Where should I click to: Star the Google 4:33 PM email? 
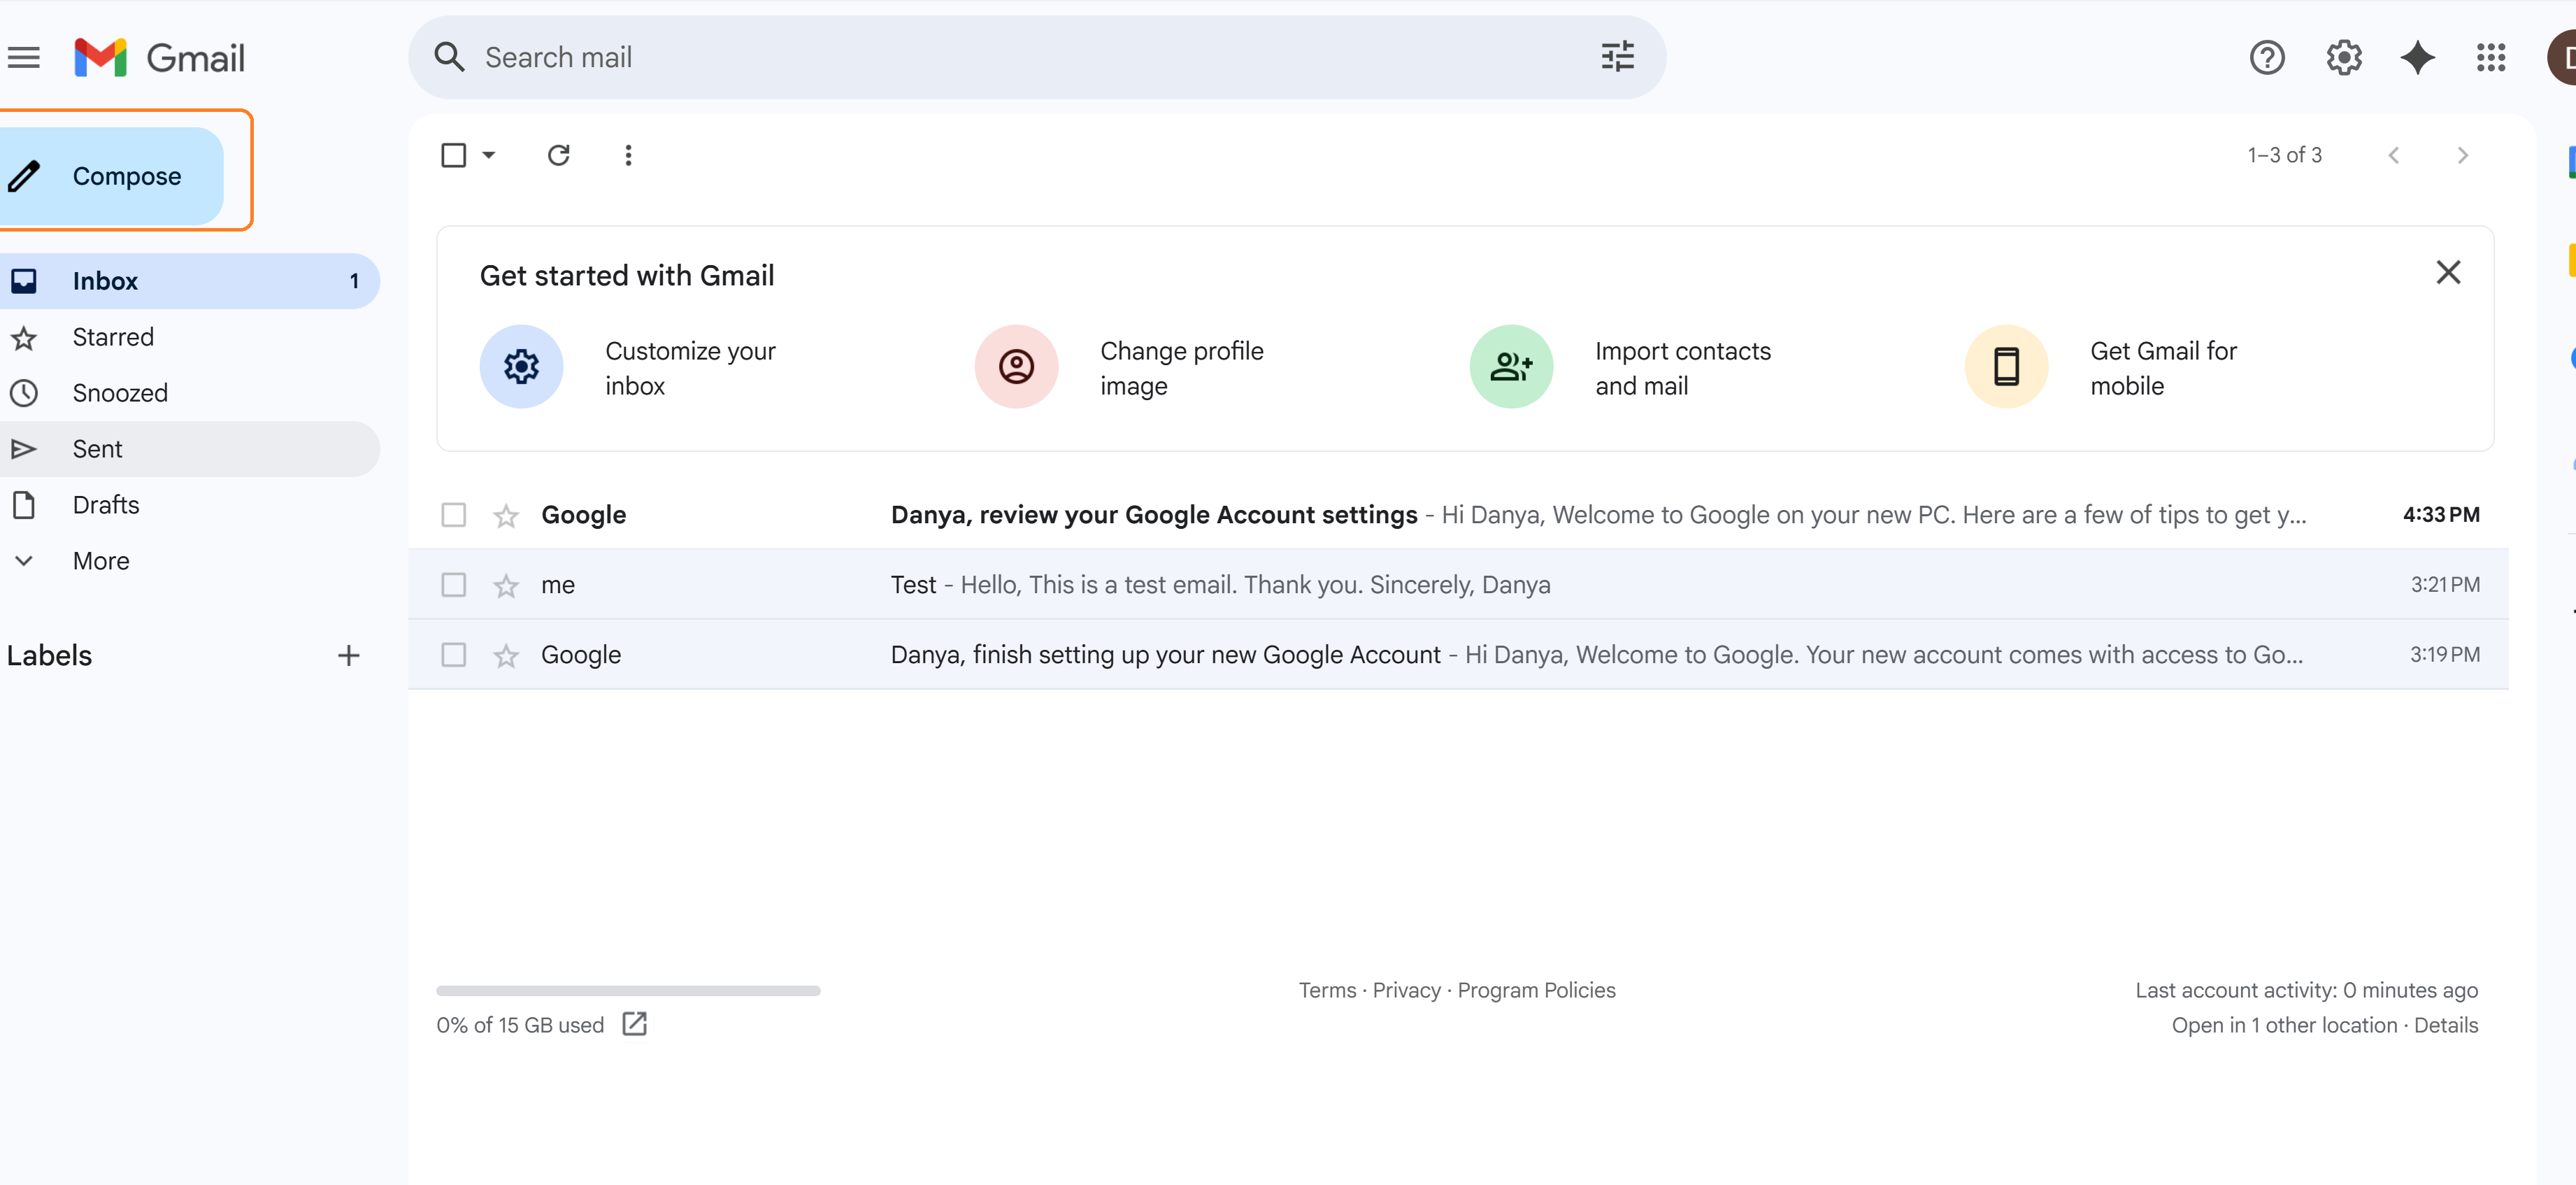506,516
